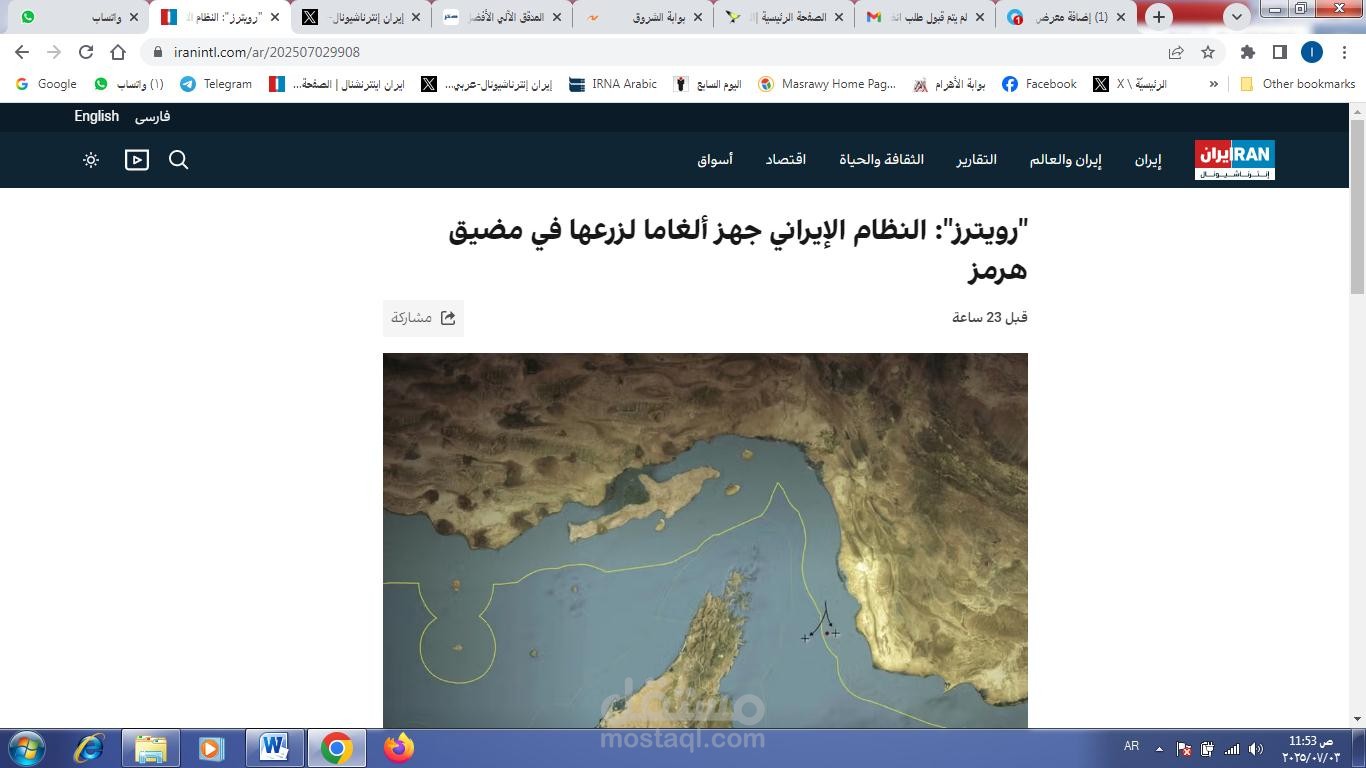Screen dimensions: 1366x768
Task: Switch to the المدقق الآلي tab
Action: point(503,17)
